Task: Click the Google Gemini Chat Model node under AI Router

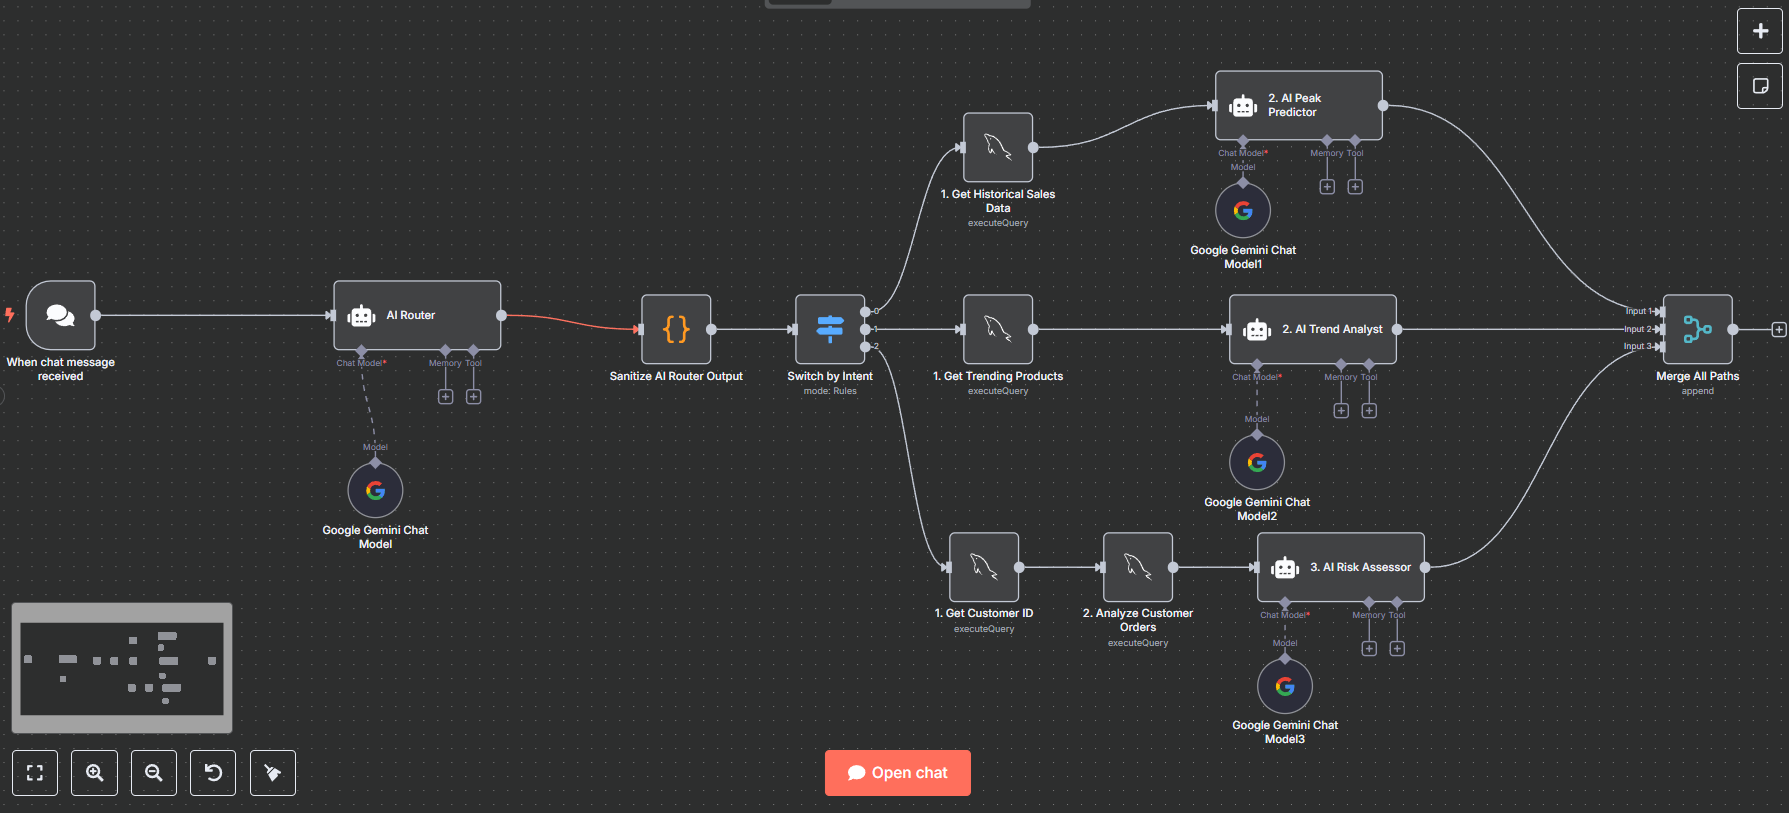Action: (375, 491)
